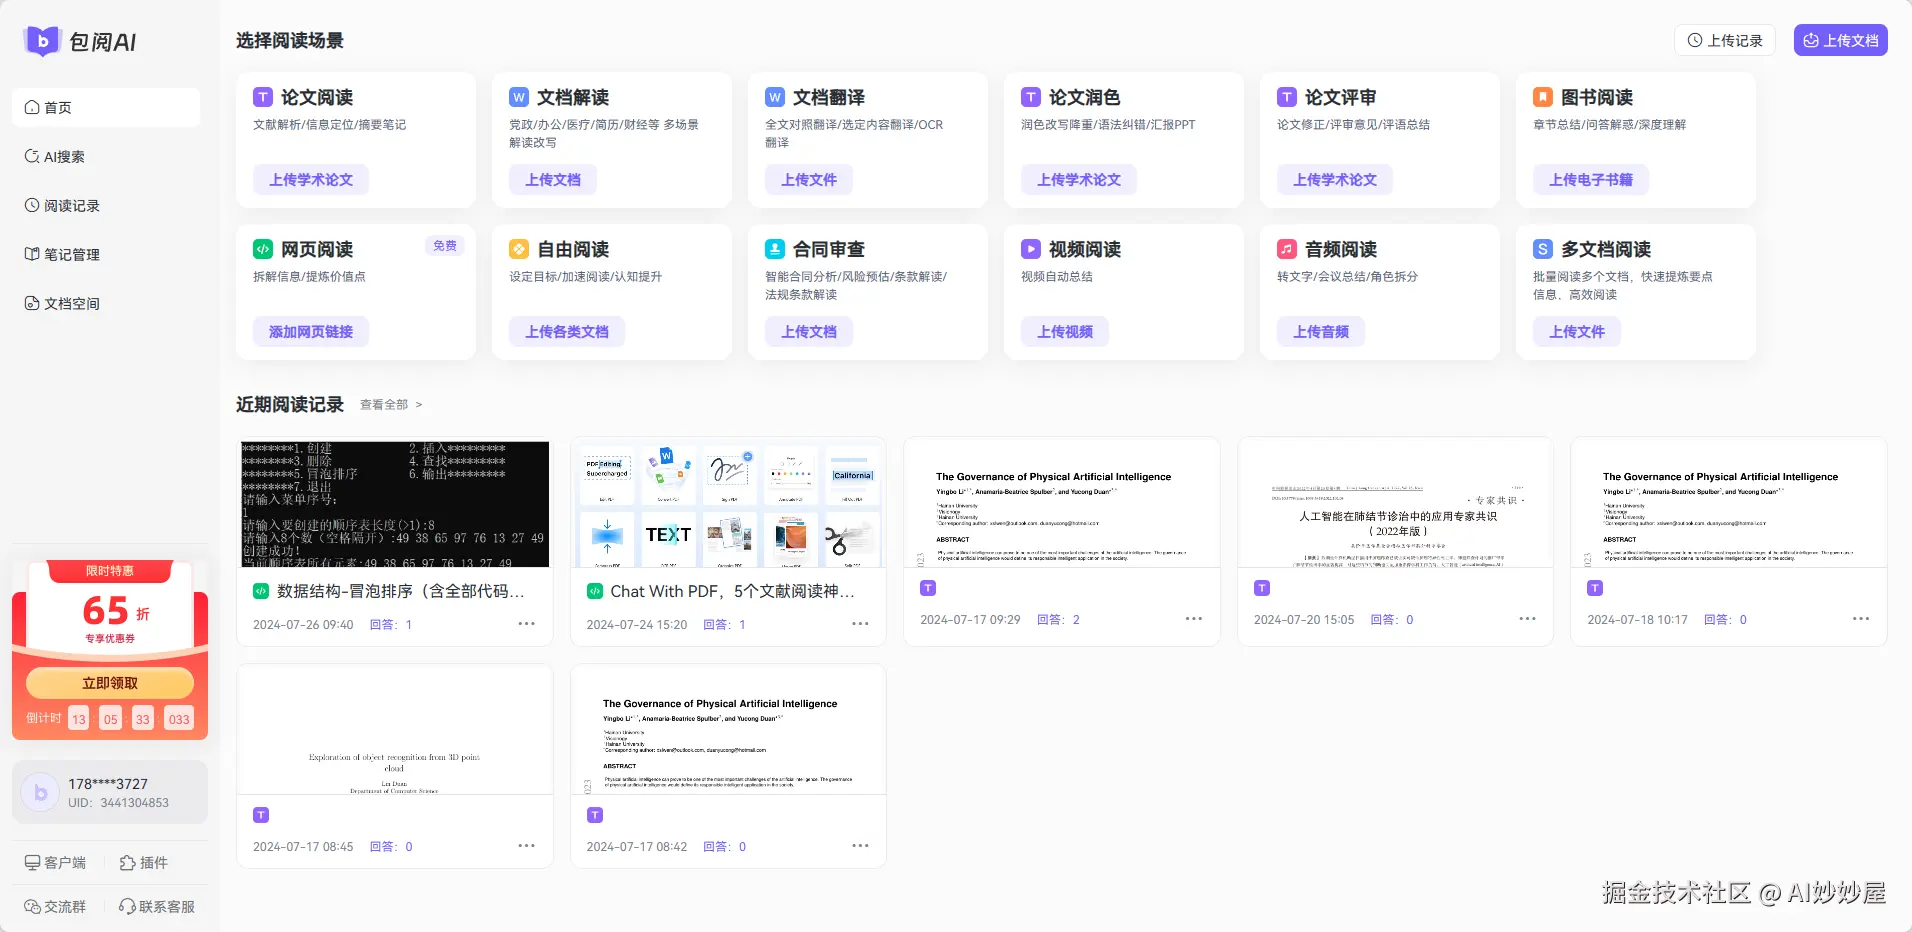Screen dimensions: 1912x932
Task: Click the green icon beside Chat With PDF title
Action: pyautogui.click(x=595, y=591)
